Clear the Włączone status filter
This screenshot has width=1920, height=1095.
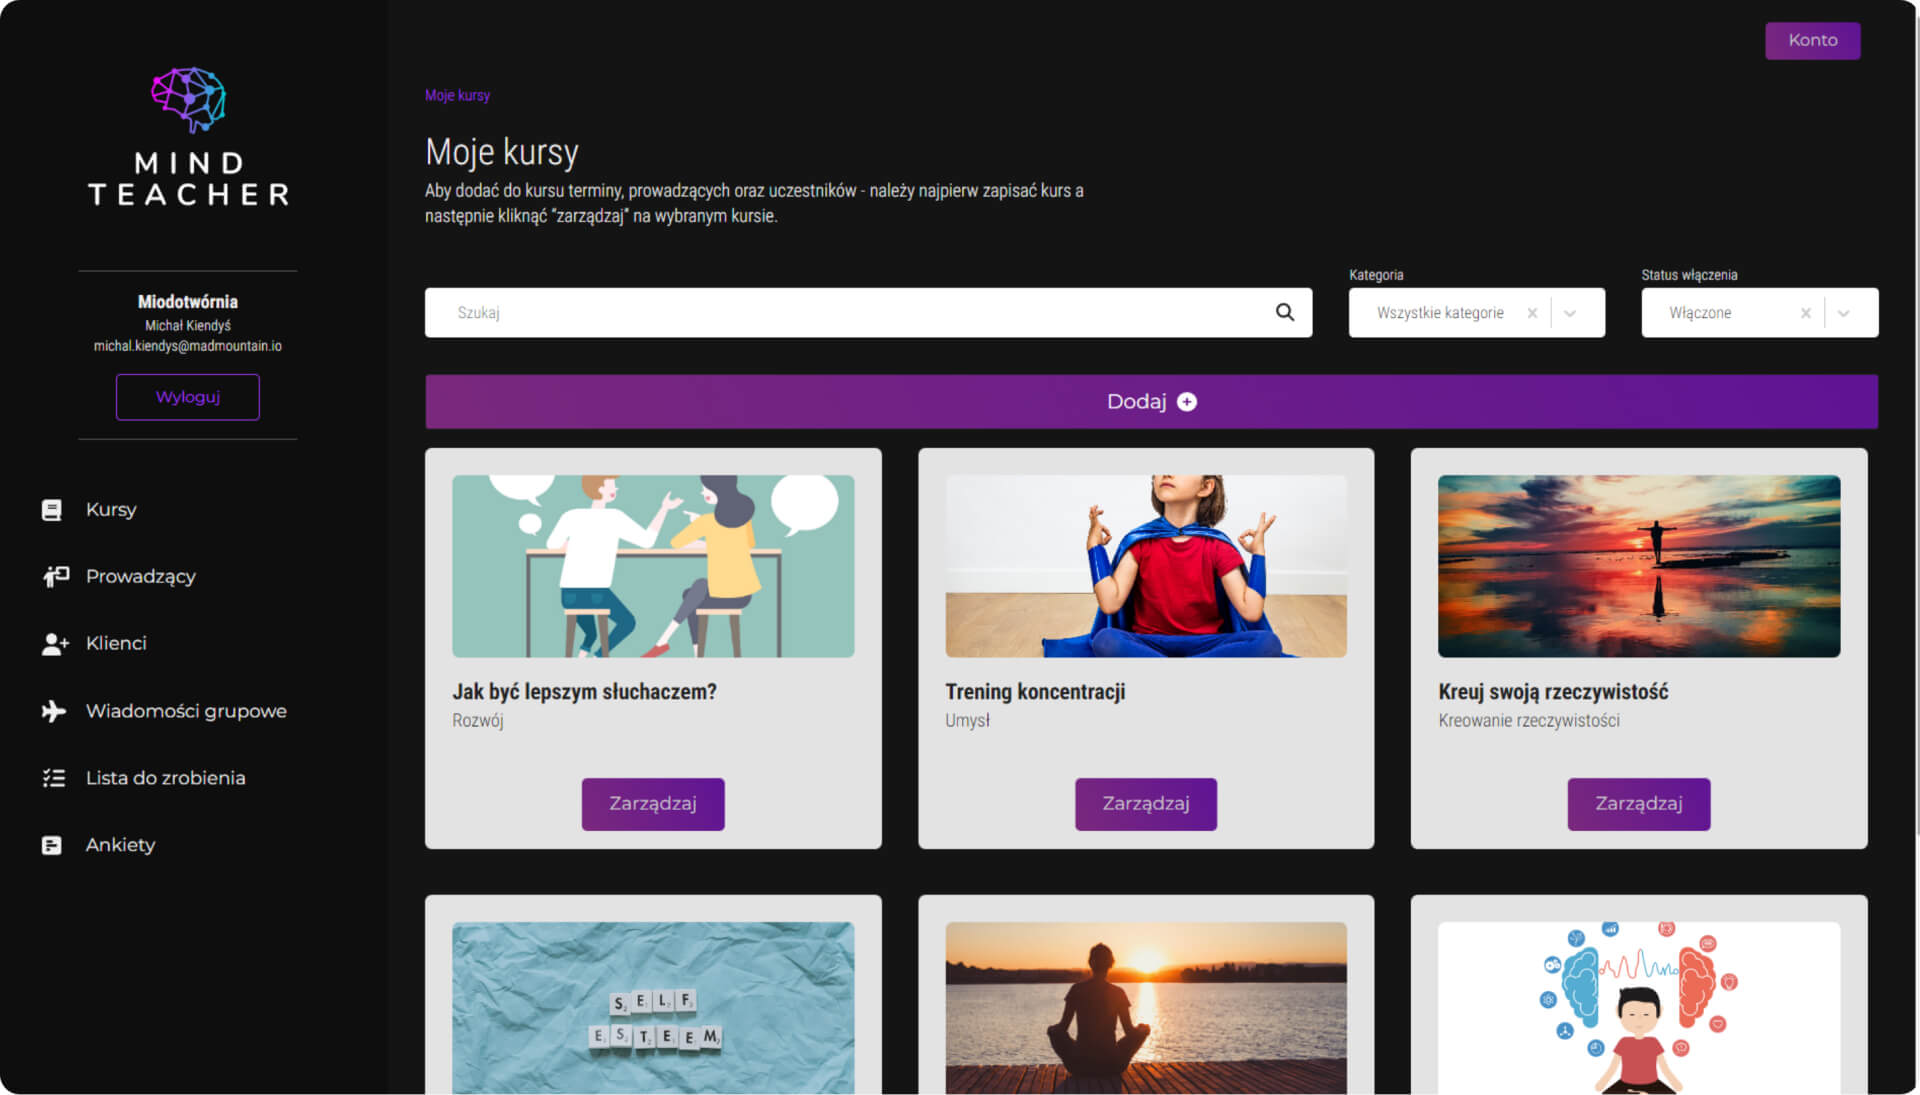[x=1806, y=313]
